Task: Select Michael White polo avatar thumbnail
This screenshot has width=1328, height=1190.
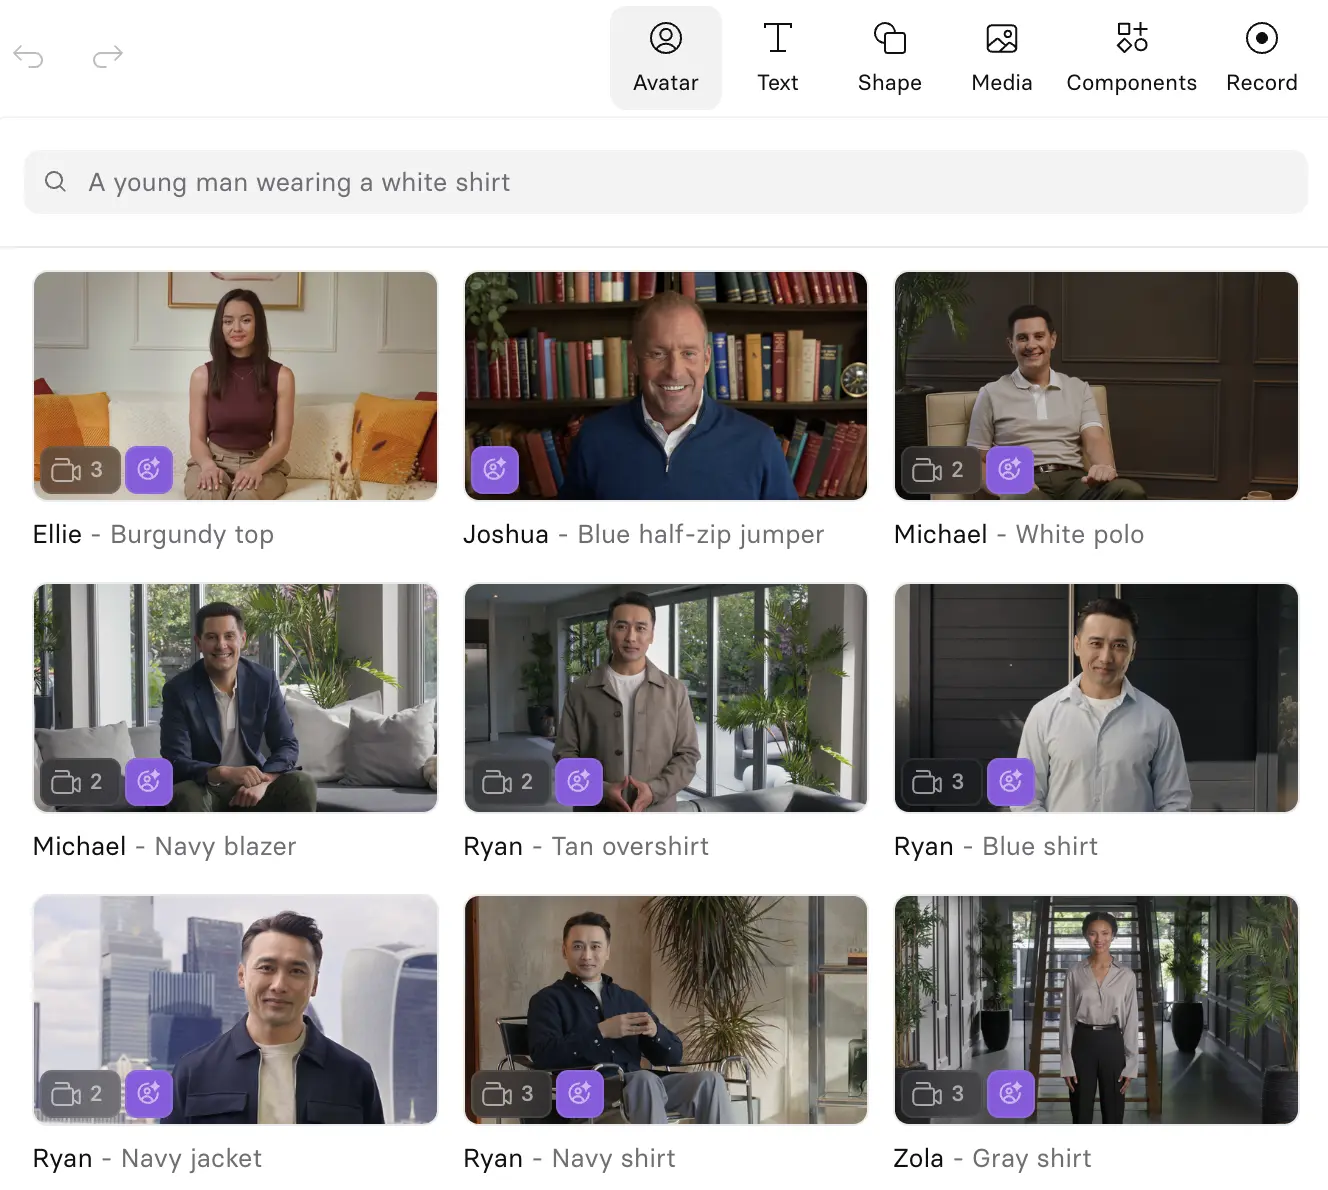Action: (1096, 386)
